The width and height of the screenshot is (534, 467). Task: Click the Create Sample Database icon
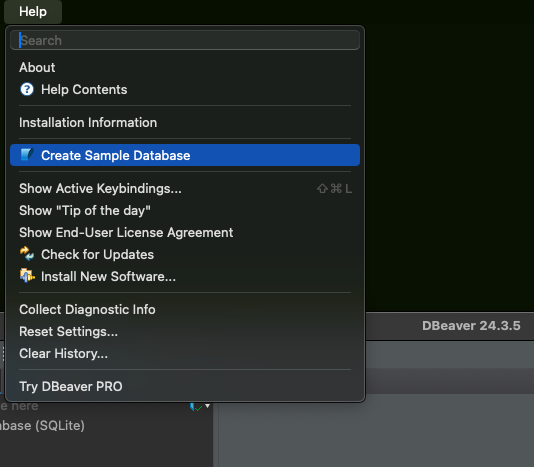click(x=27, y=155)
